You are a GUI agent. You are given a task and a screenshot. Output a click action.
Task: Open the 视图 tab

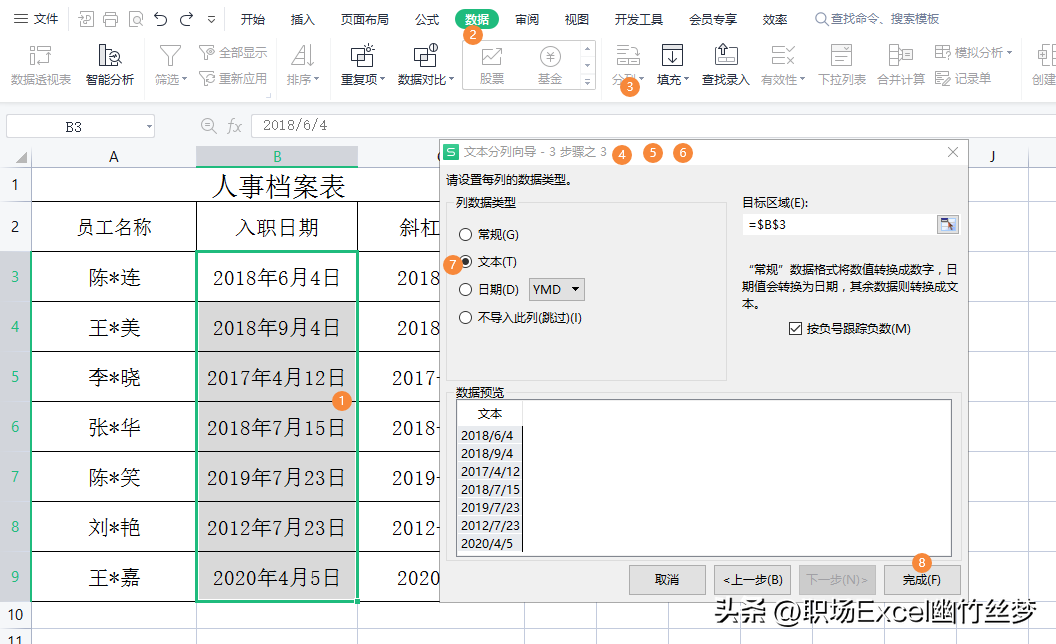point(576,20)
